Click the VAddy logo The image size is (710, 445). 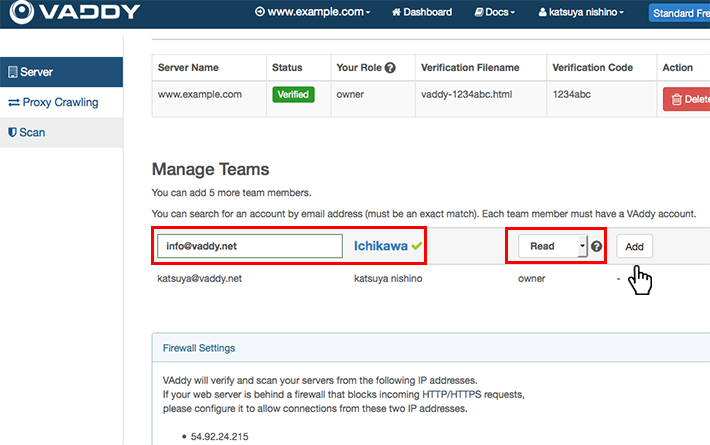(75, 12)
